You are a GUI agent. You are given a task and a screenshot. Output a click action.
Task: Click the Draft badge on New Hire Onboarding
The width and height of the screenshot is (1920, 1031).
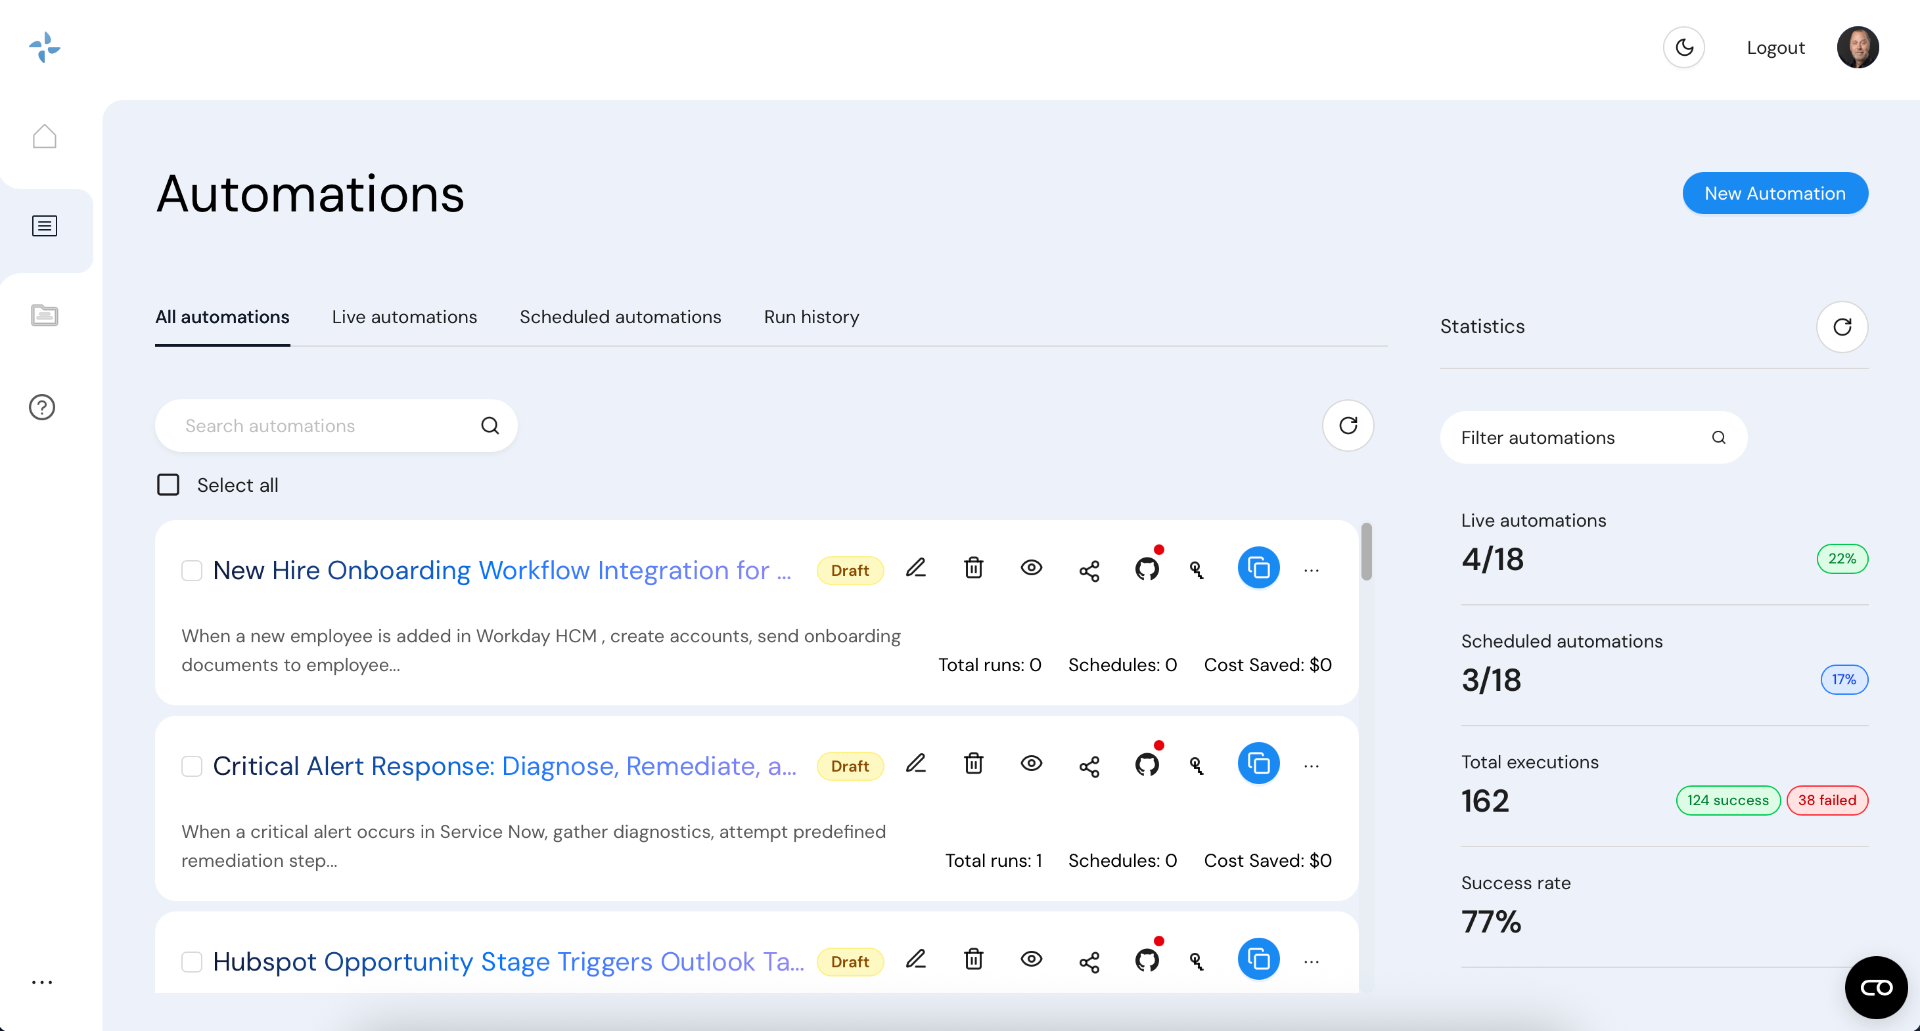pos(850,571)
